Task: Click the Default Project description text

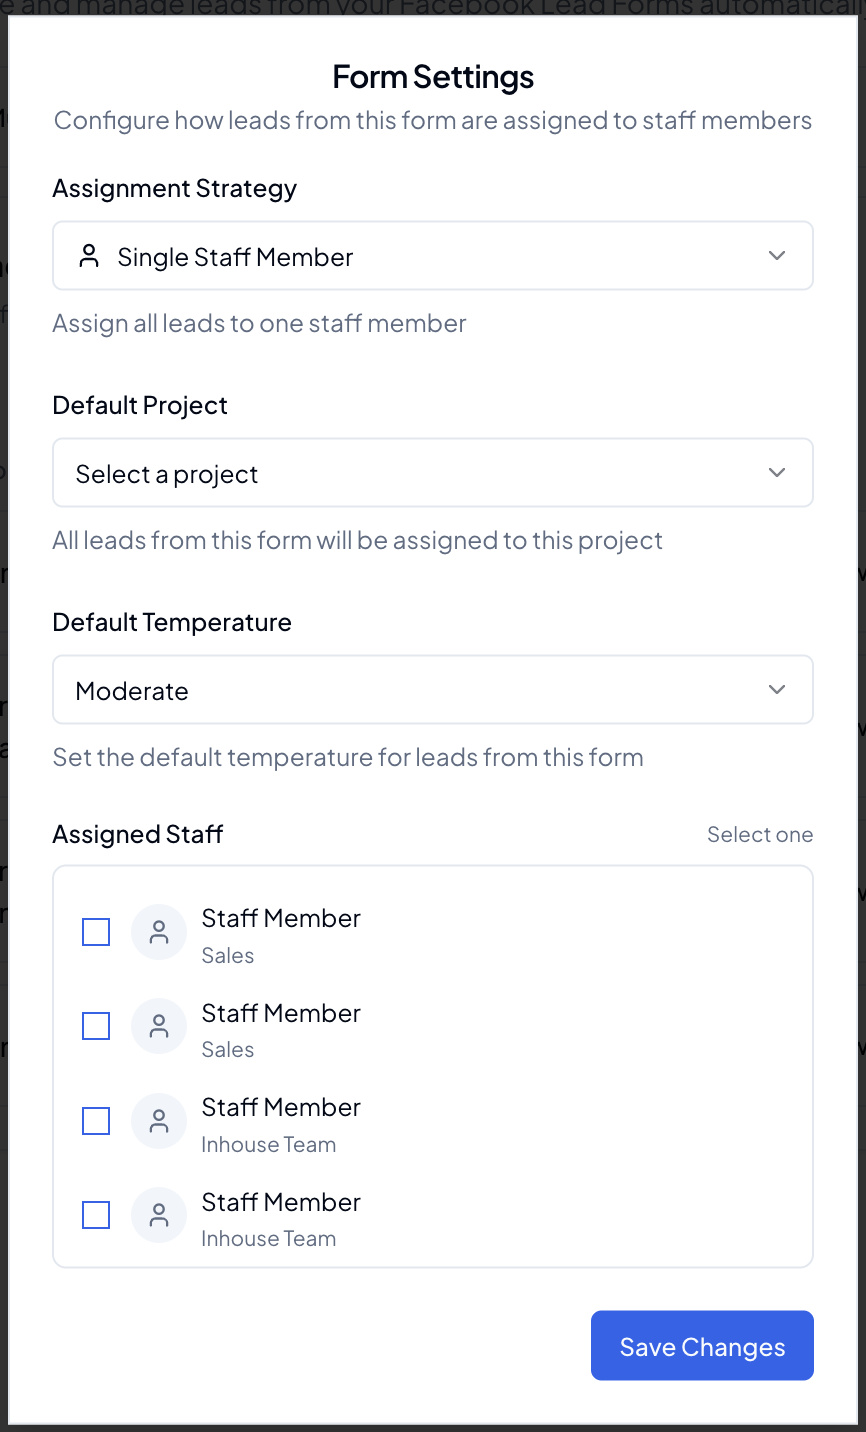Action: [357, 540]
